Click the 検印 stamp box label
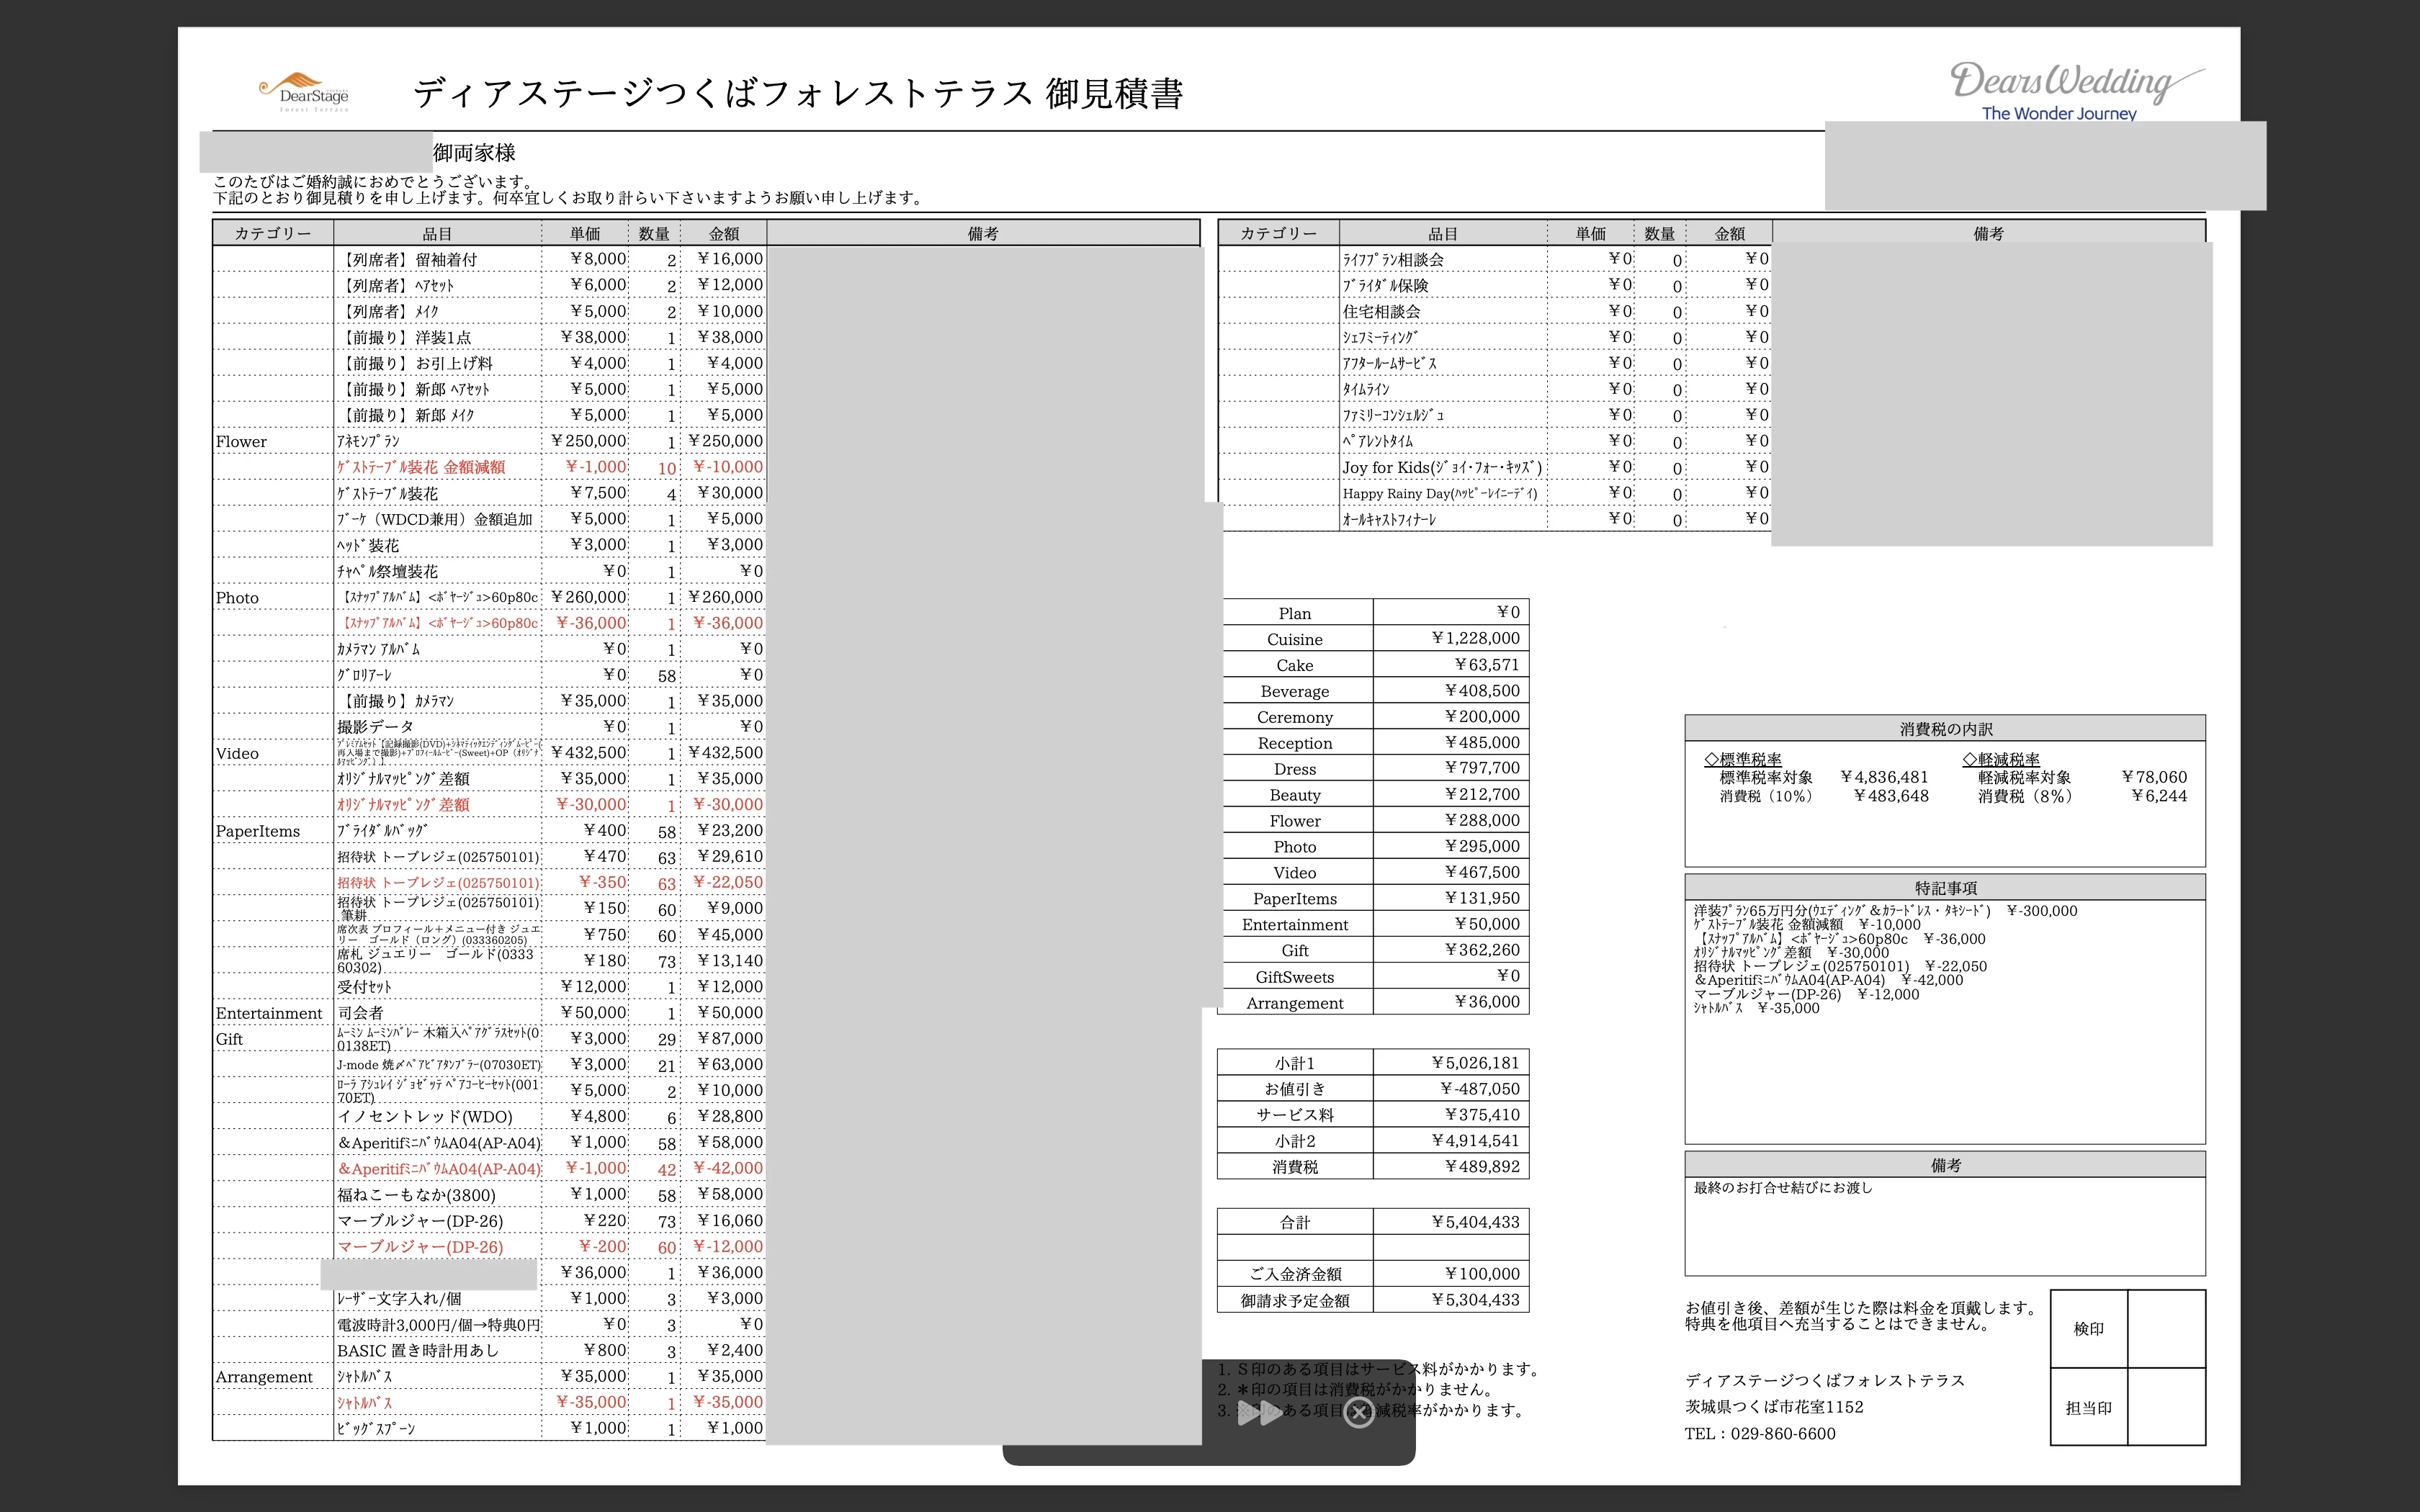Viewport: 2420px width, 1512px height. pos(2088,1329)
